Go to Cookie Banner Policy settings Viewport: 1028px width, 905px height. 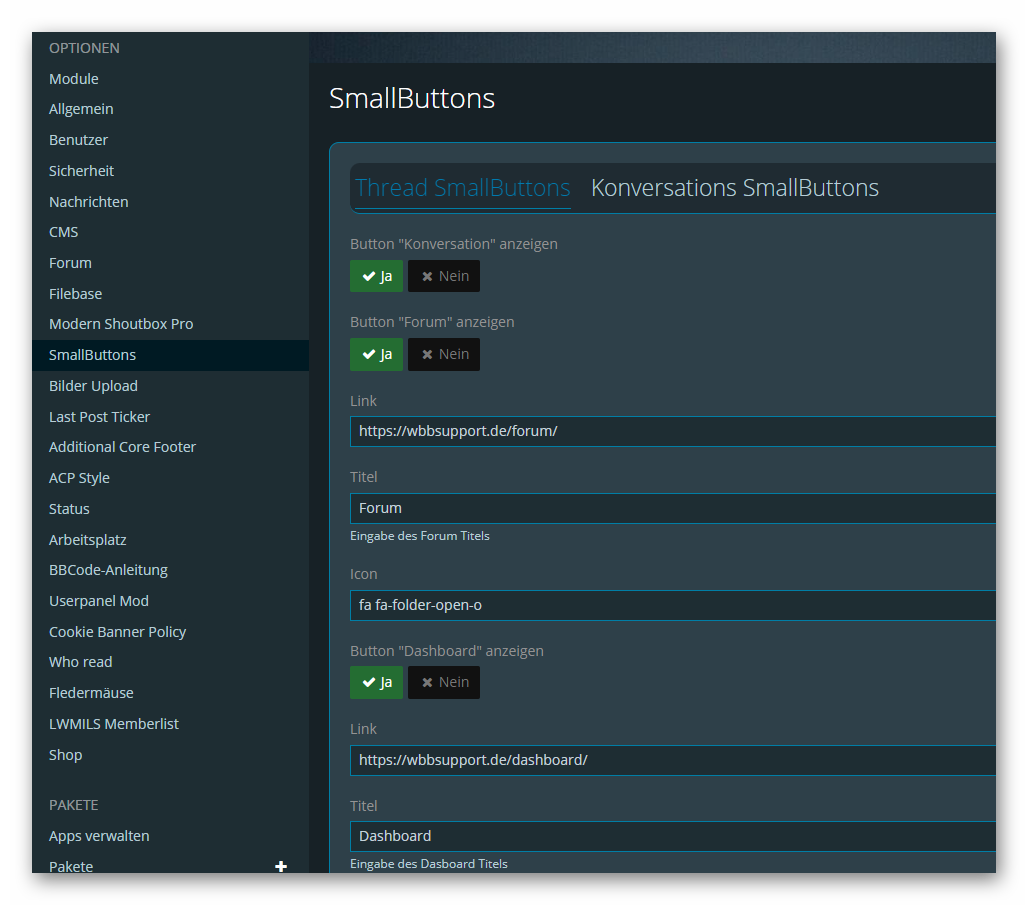click(x=117, y=632)
